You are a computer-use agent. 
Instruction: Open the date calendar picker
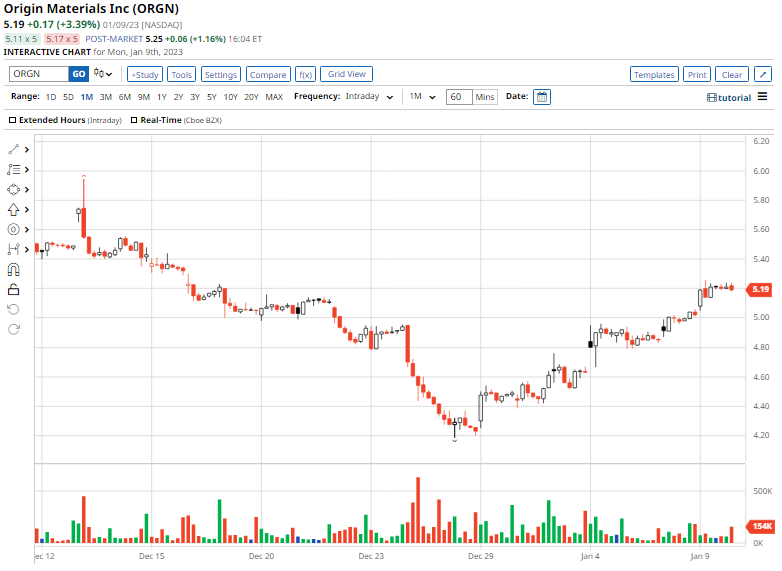(542, 97)
